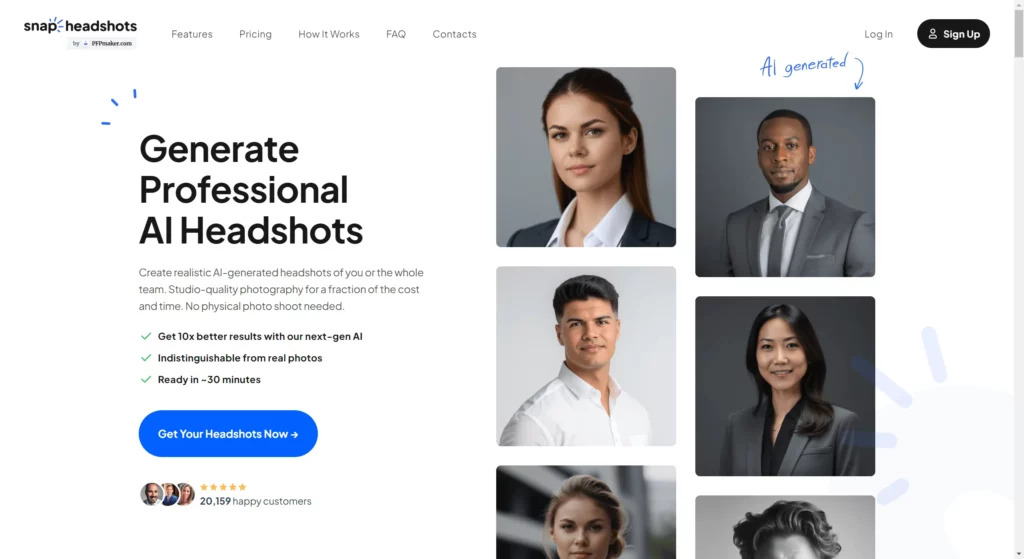The width and height of the screenshot is (1024, 559).
Task: Click the customer avatars cluster
Action: (x=168, y=494)
